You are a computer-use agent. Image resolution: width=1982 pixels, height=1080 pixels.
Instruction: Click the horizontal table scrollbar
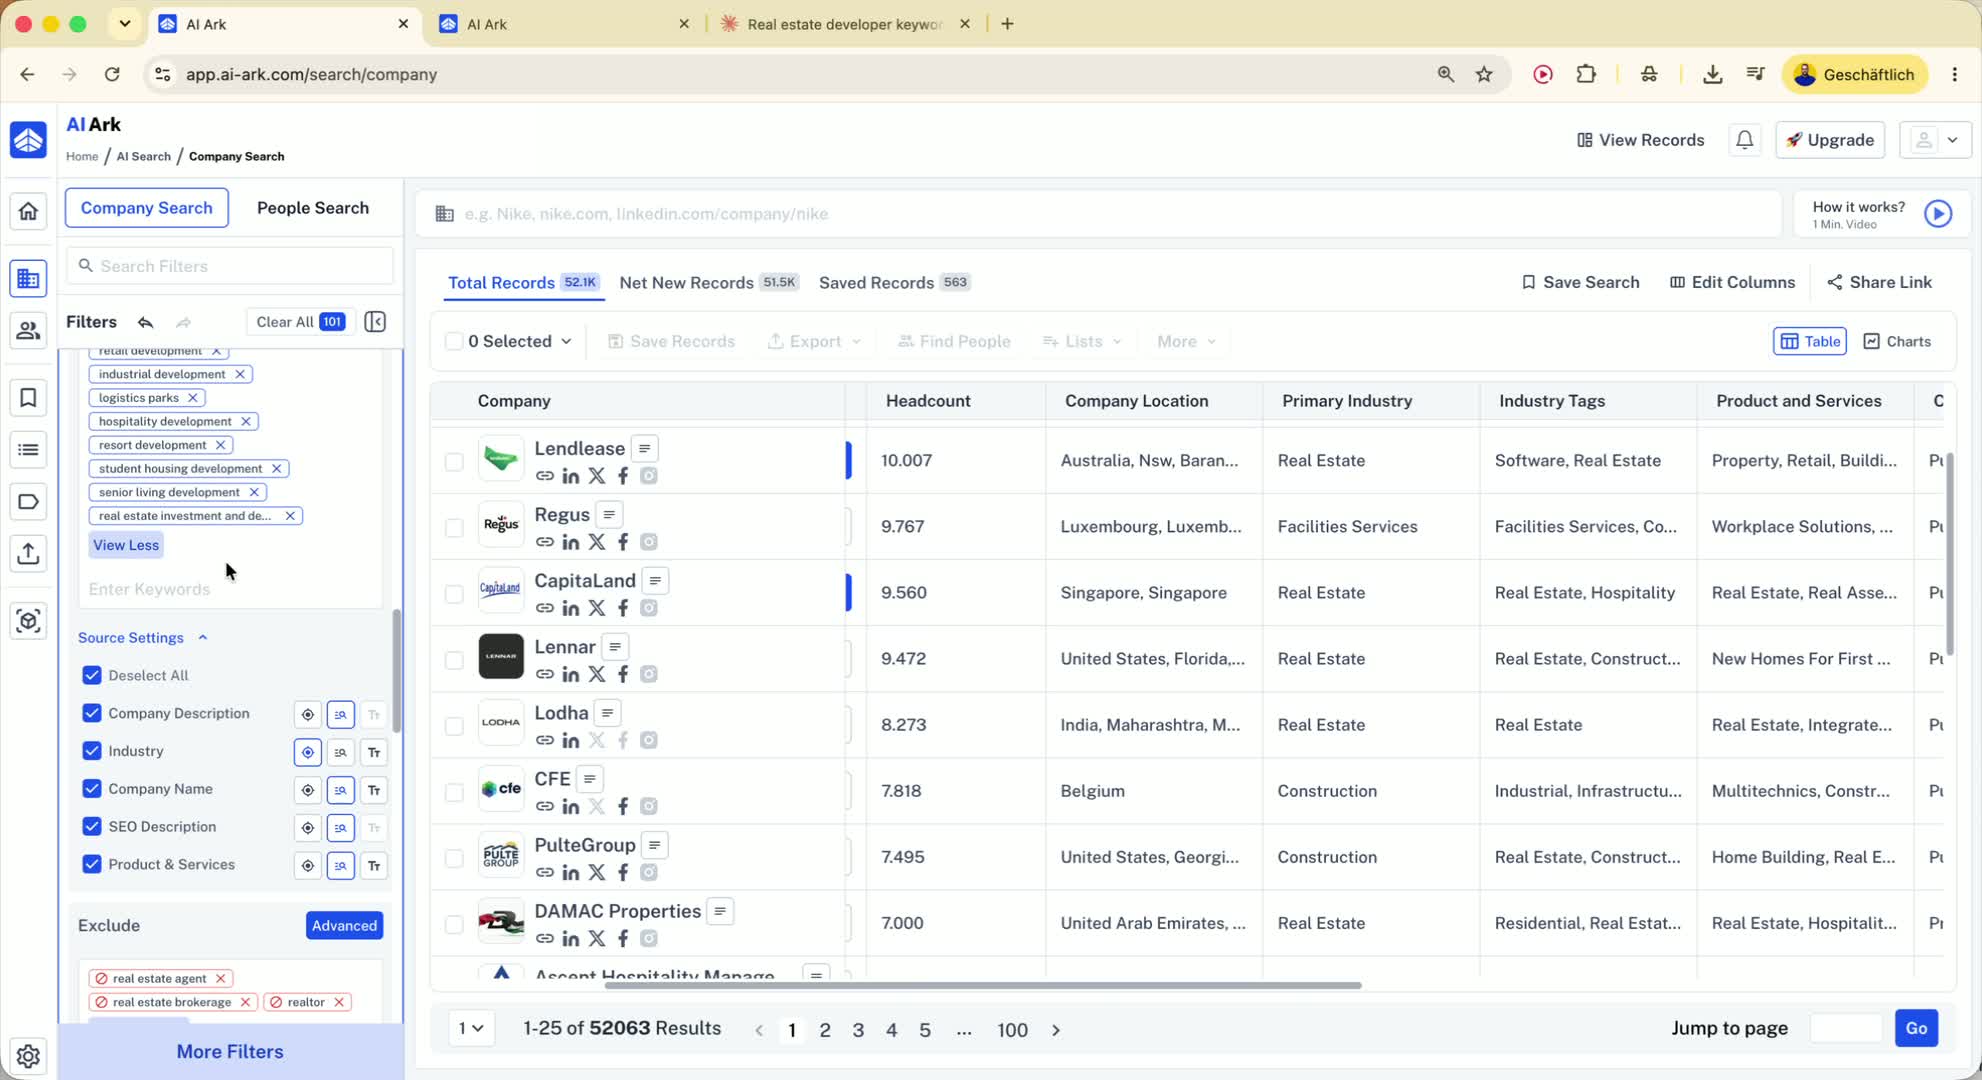tap(983, 986)
